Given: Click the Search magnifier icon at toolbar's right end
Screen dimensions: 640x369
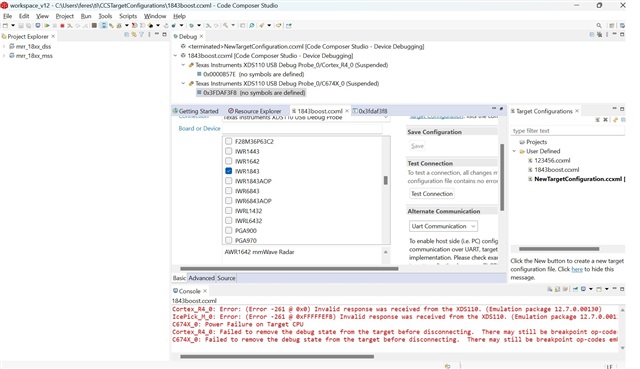Looking at the screenshot, I should click(x=599, y=25).
